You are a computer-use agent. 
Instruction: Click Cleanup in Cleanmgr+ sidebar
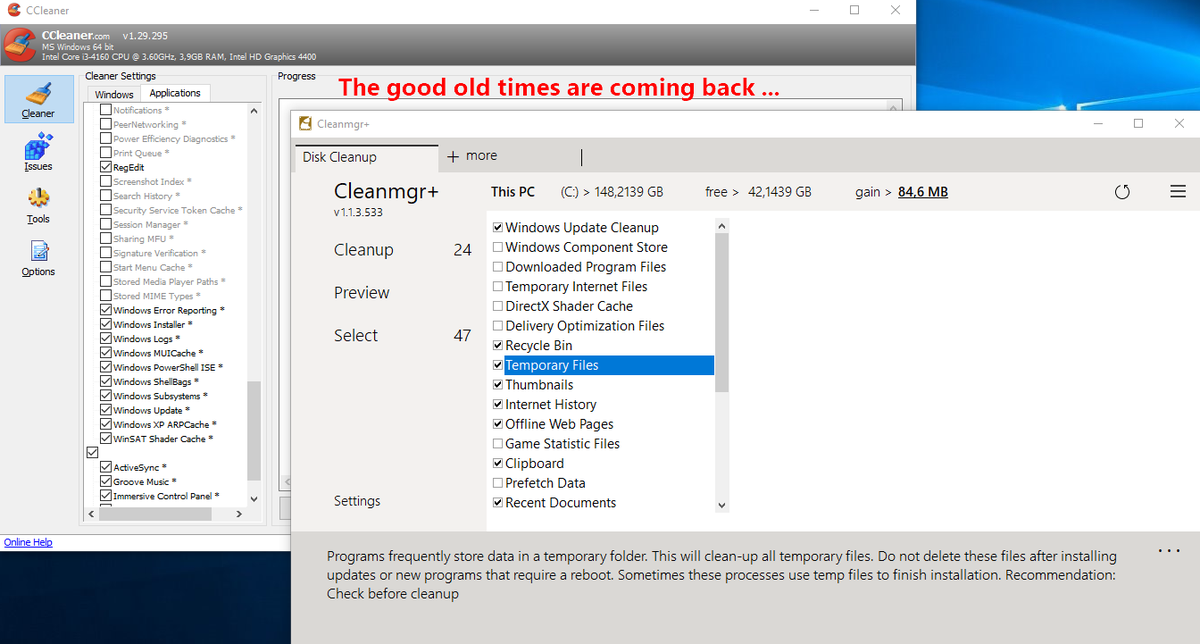pyautogui.click(x=364, y=250)
